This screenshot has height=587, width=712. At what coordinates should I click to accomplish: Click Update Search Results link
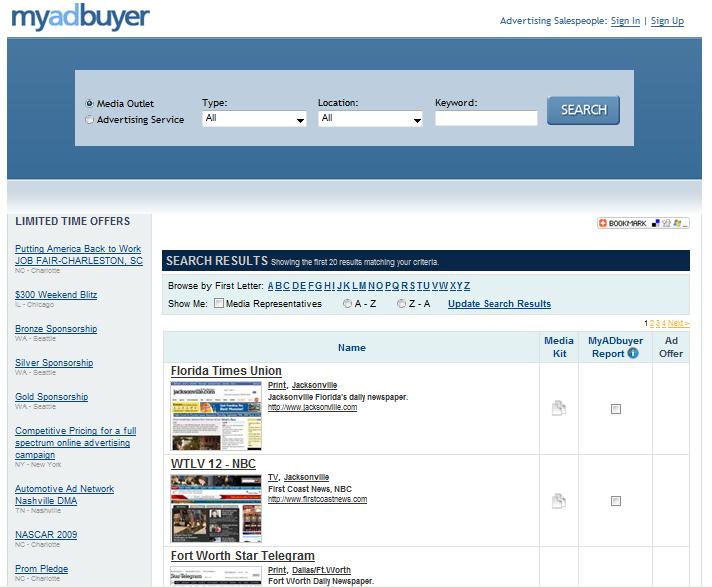tap(499, 304)
